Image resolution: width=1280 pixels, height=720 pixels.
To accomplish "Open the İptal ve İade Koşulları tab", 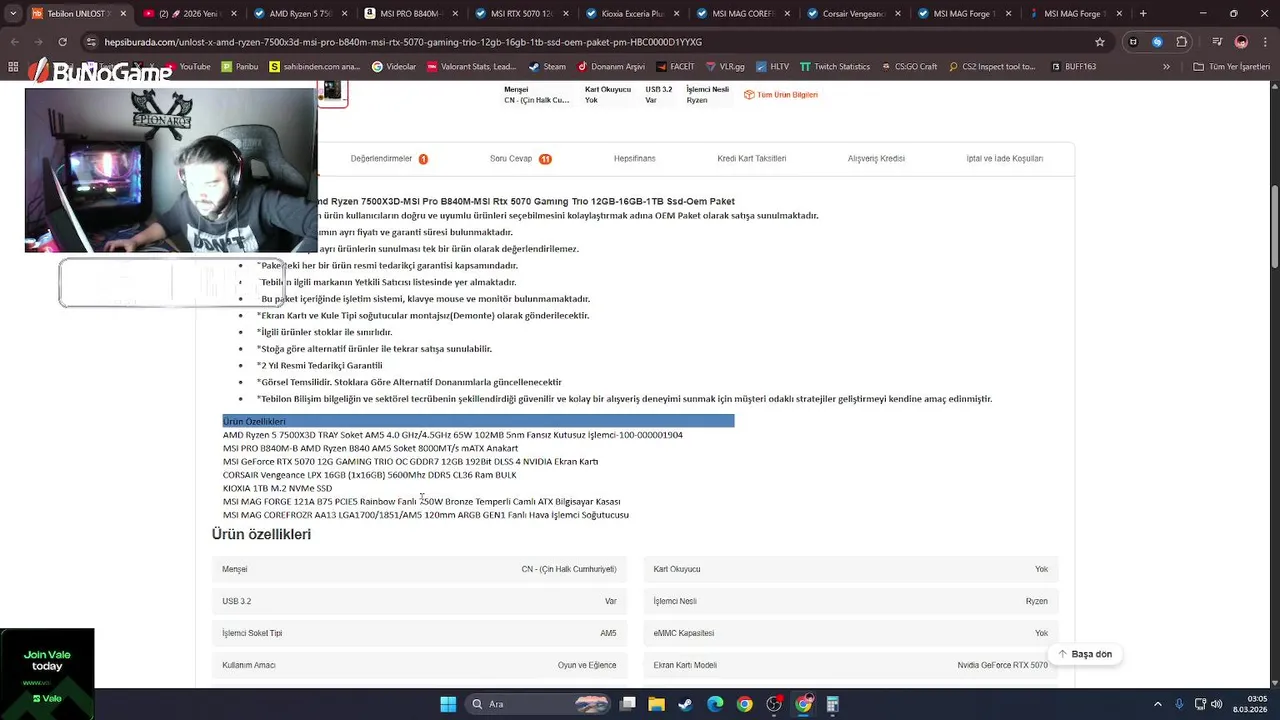I will pyautogui.click(x=1004, y=159).
